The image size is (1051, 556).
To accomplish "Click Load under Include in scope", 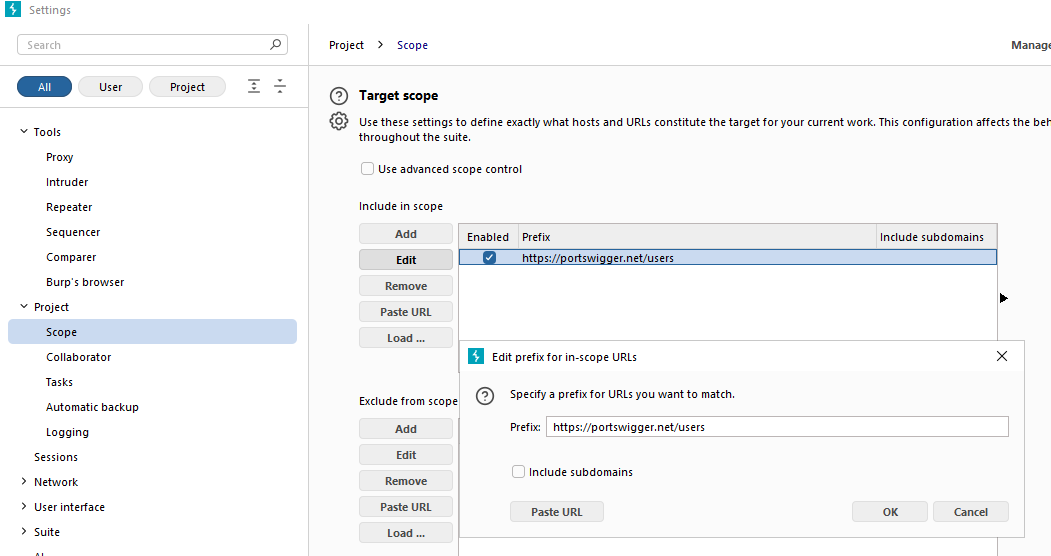I will coord(406,338).
